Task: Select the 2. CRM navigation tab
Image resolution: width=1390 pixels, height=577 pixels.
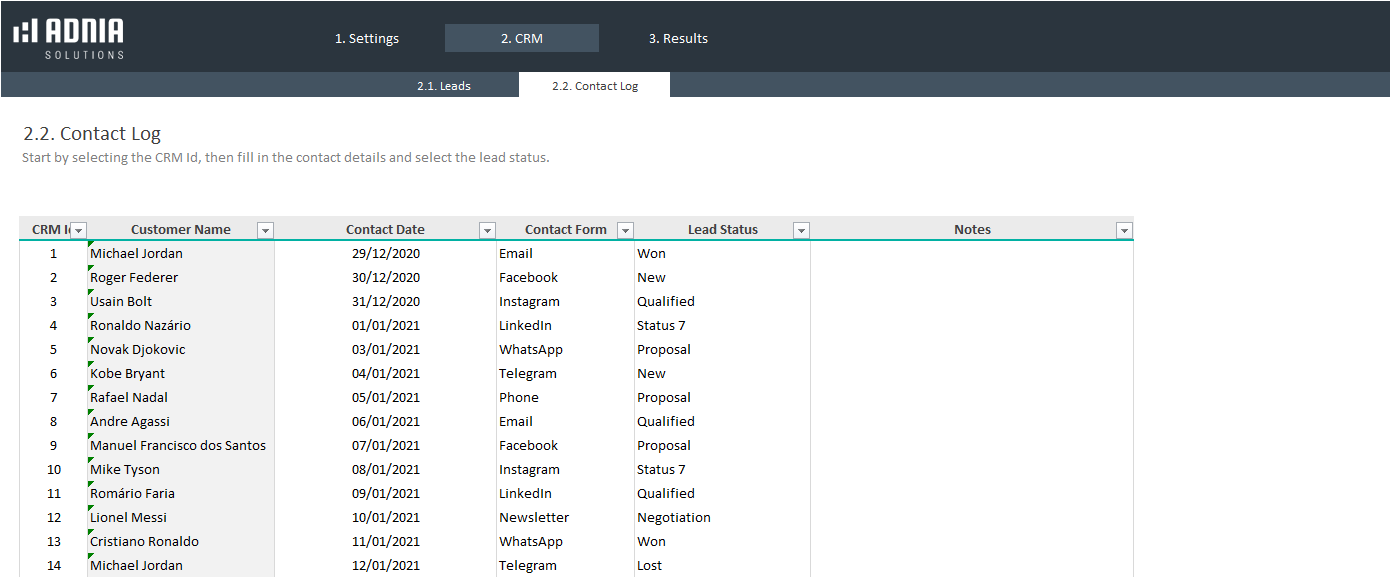Action: click(x=521, y=39)
